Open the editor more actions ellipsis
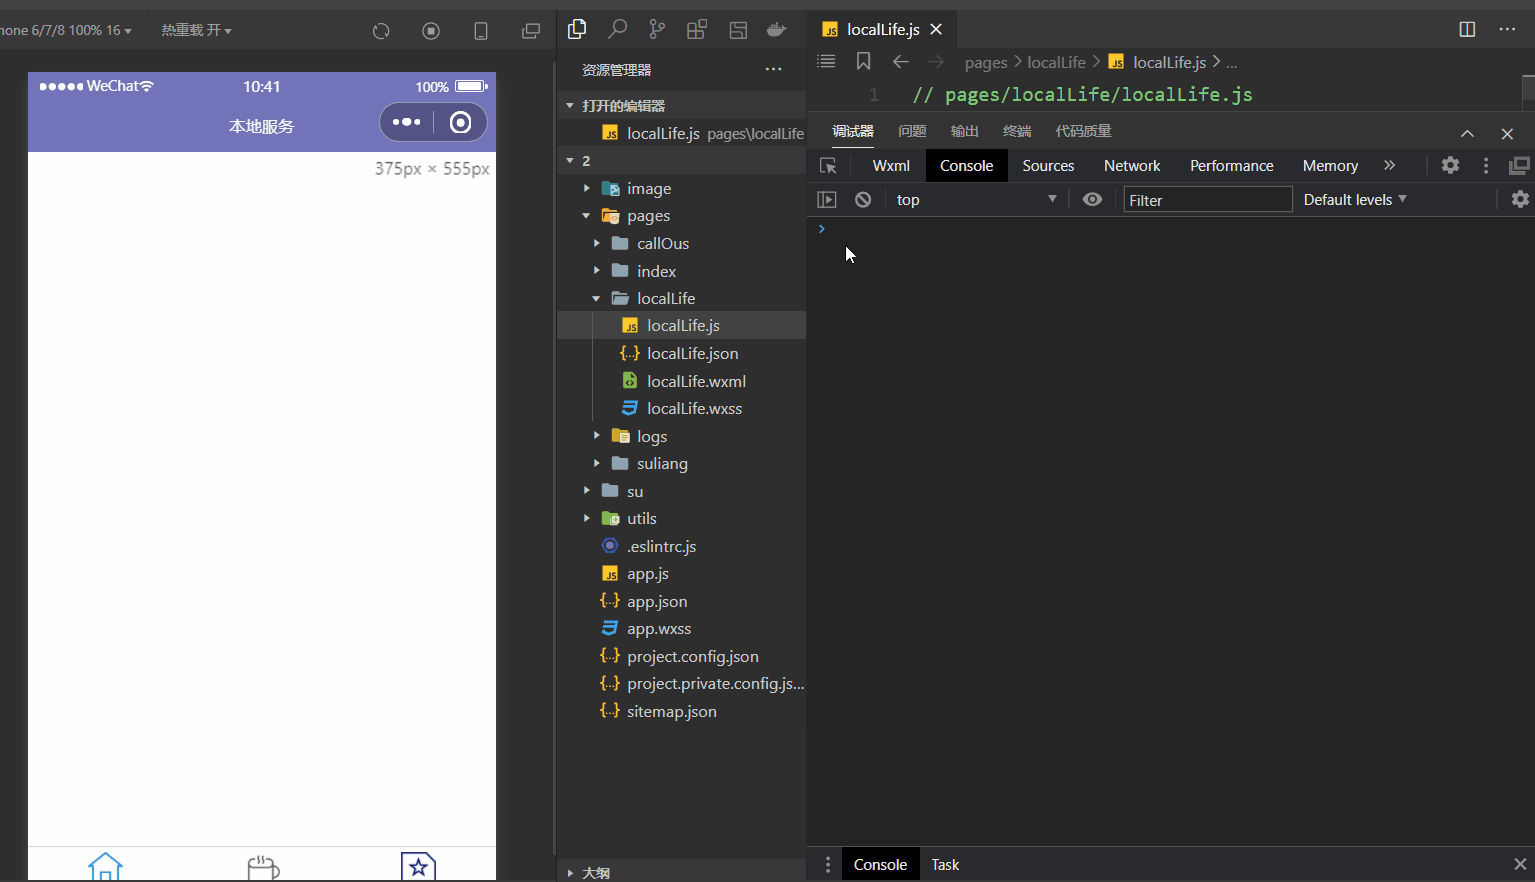Viewport: 1535px width, 882px height. click(x=1507, y=29)
